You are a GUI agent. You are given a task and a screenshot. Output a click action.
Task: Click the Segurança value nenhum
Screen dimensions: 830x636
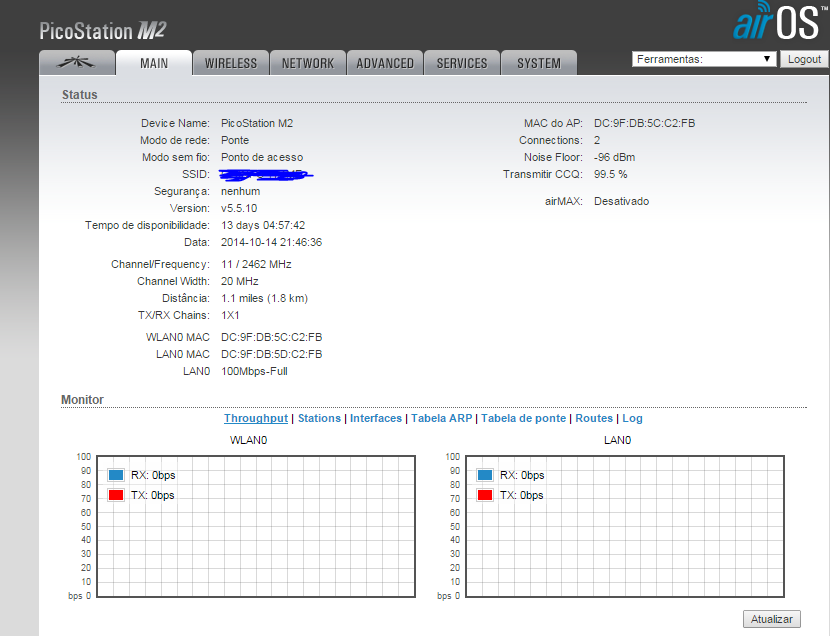pos(240,191)
